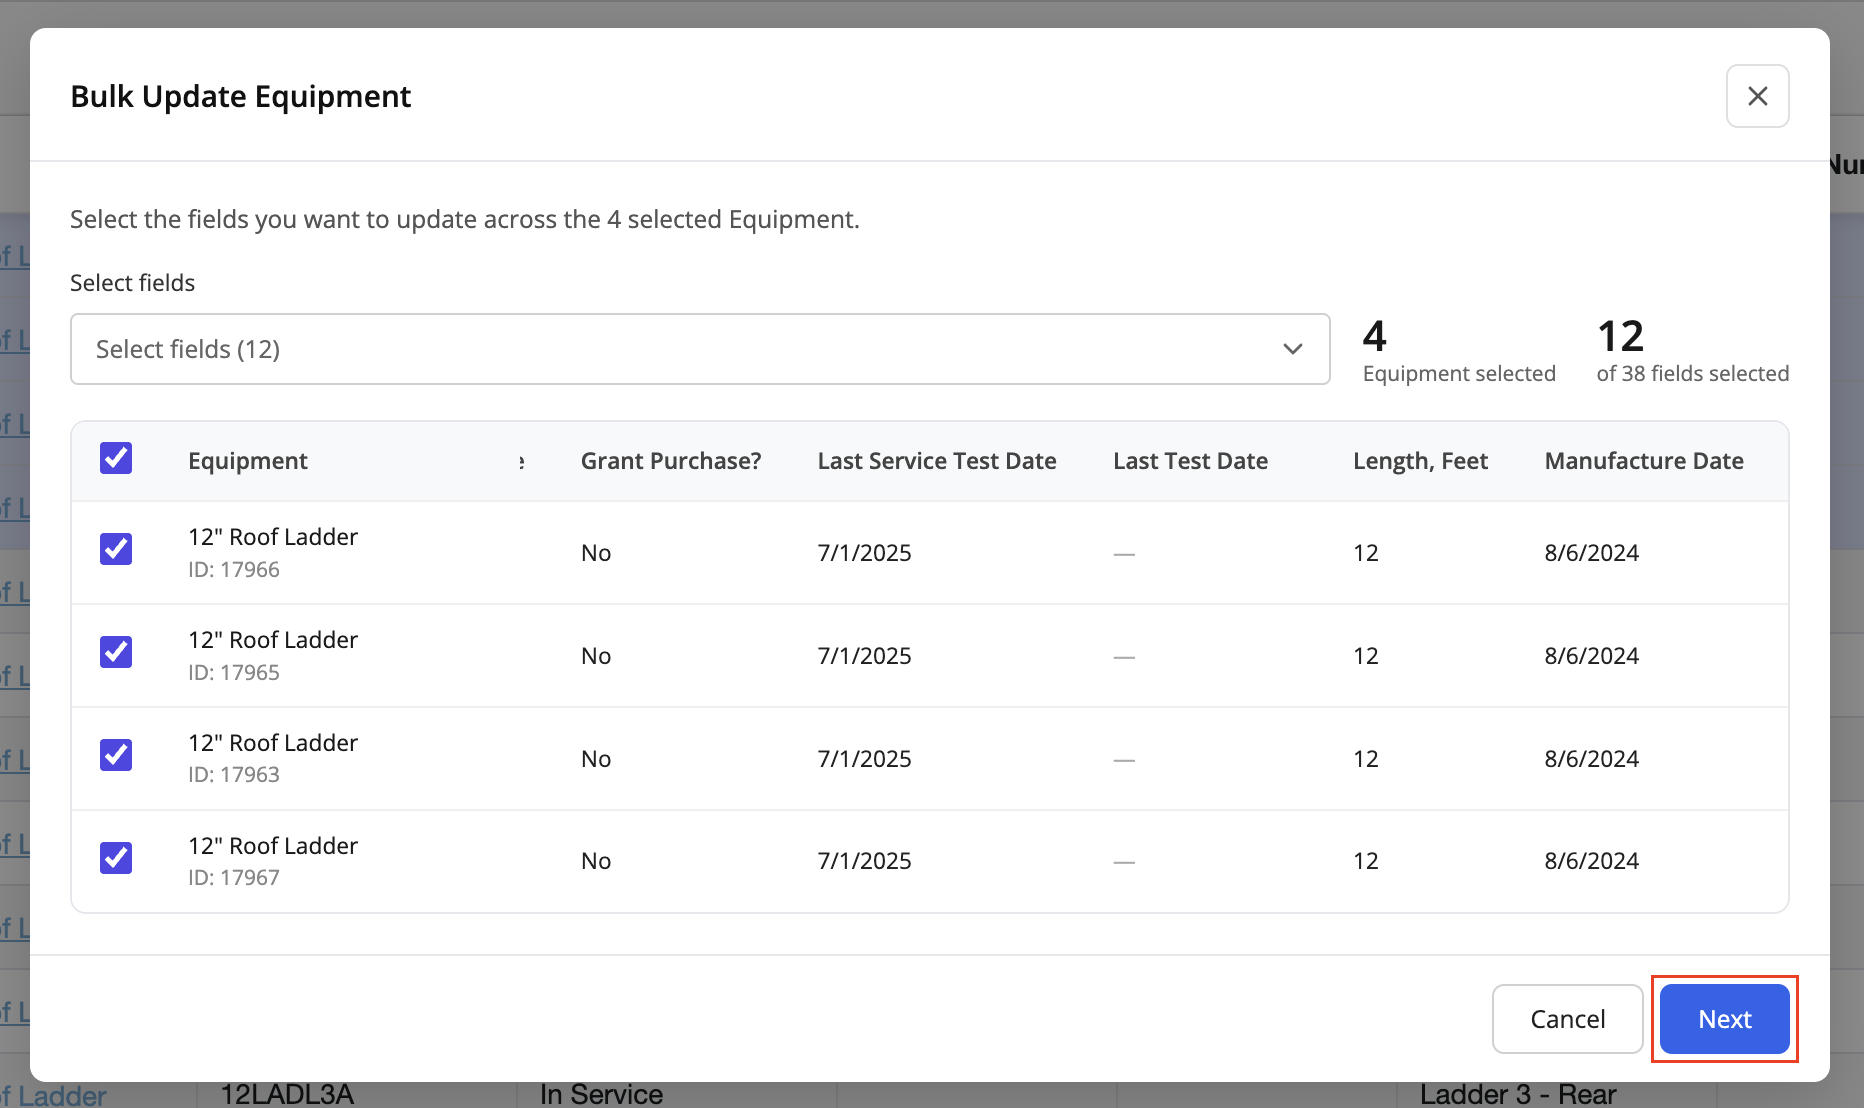
Task: Click the '4 Equipment selected' counter
Action: (1459, 351)
